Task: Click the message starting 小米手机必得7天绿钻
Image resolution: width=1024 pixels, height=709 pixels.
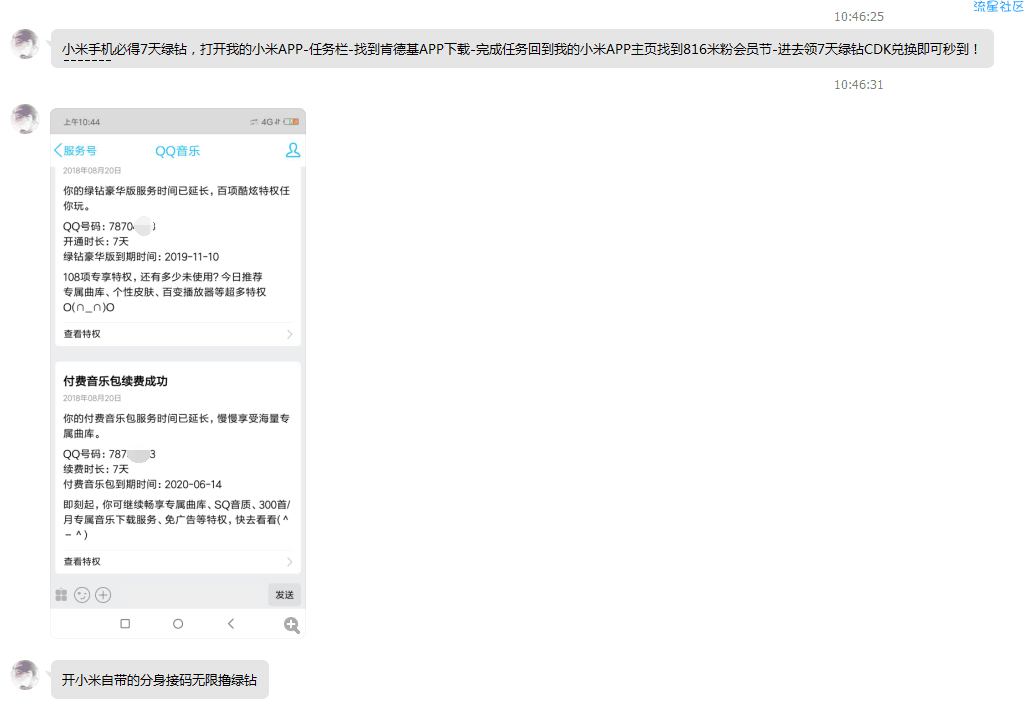Action: [522, 49]
